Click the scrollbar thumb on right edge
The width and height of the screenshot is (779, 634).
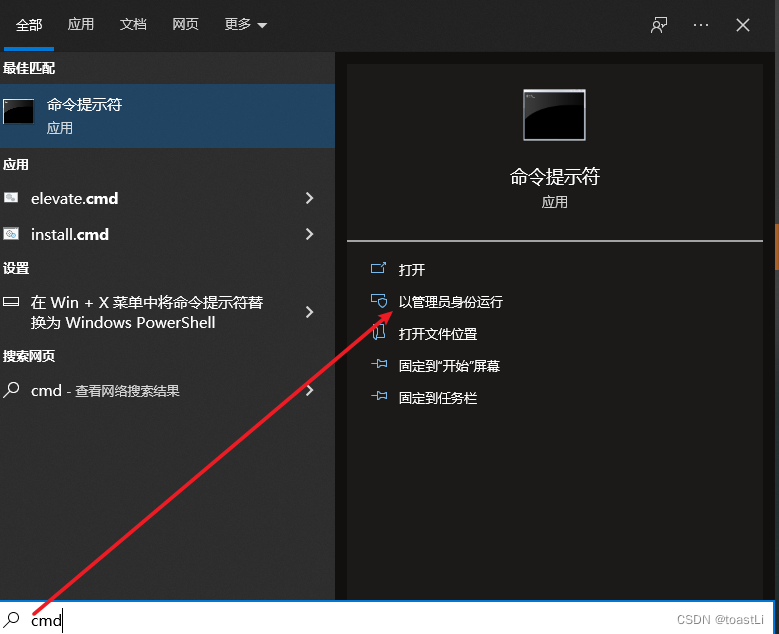point(777,247)
